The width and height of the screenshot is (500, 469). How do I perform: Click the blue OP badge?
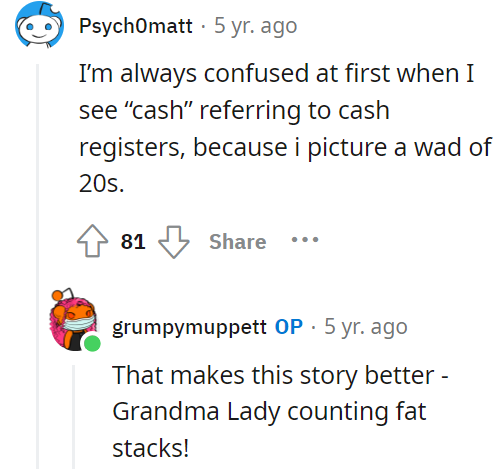coord(289,326)
